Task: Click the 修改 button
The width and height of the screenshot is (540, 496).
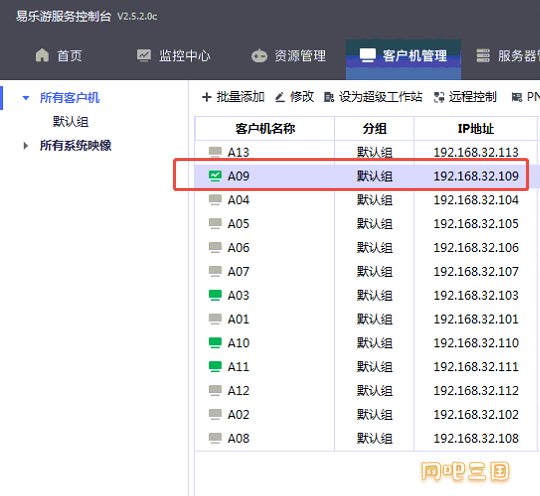Action: [x=294, y=97]
